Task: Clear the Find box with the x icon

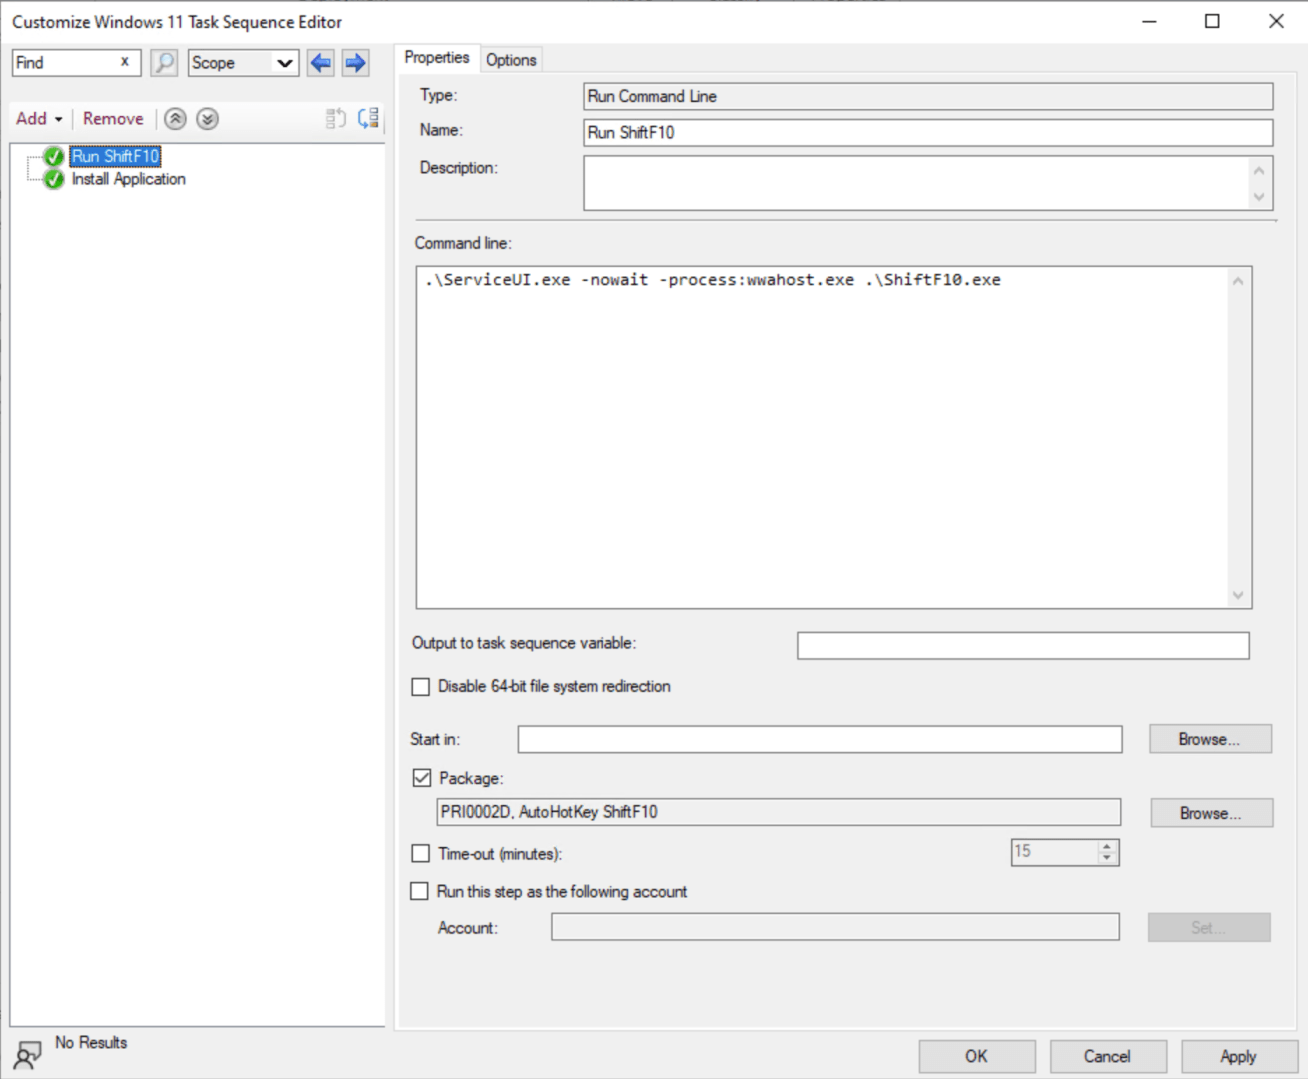Action: click(x=125, y=62)
